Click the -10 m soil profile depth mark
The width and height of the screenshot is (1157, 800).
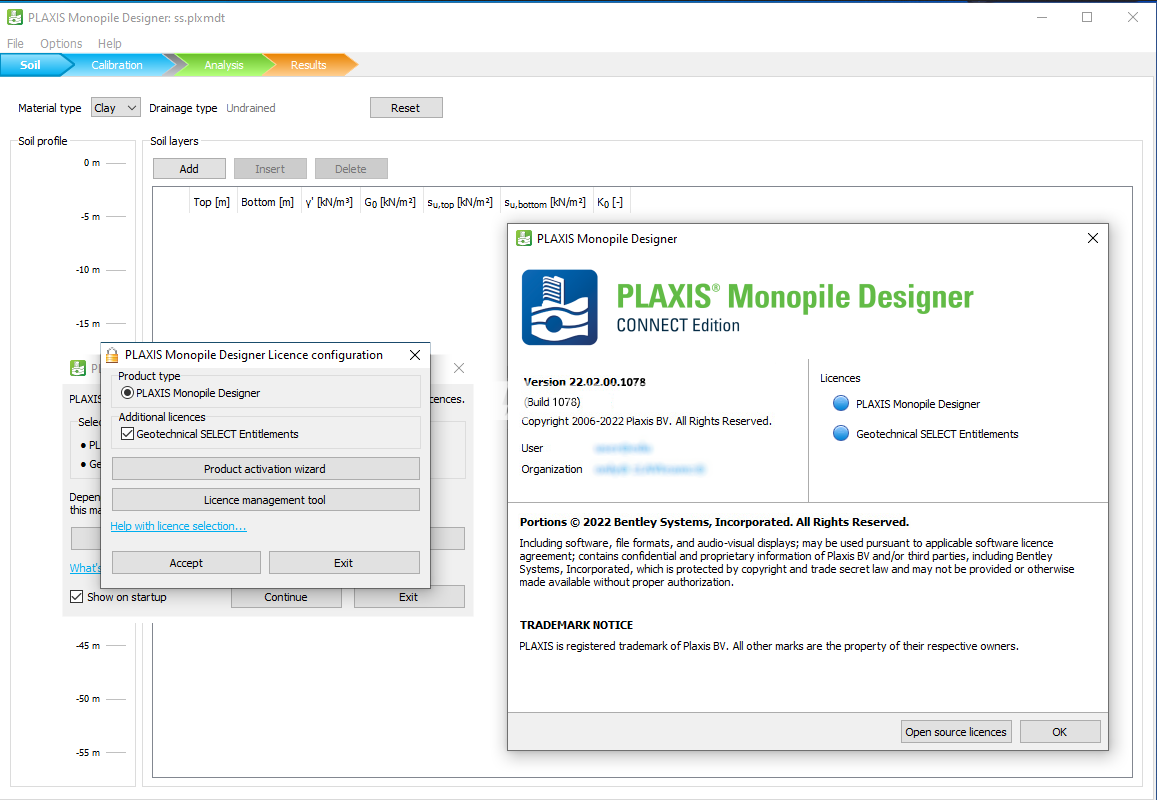click(88, 270)
